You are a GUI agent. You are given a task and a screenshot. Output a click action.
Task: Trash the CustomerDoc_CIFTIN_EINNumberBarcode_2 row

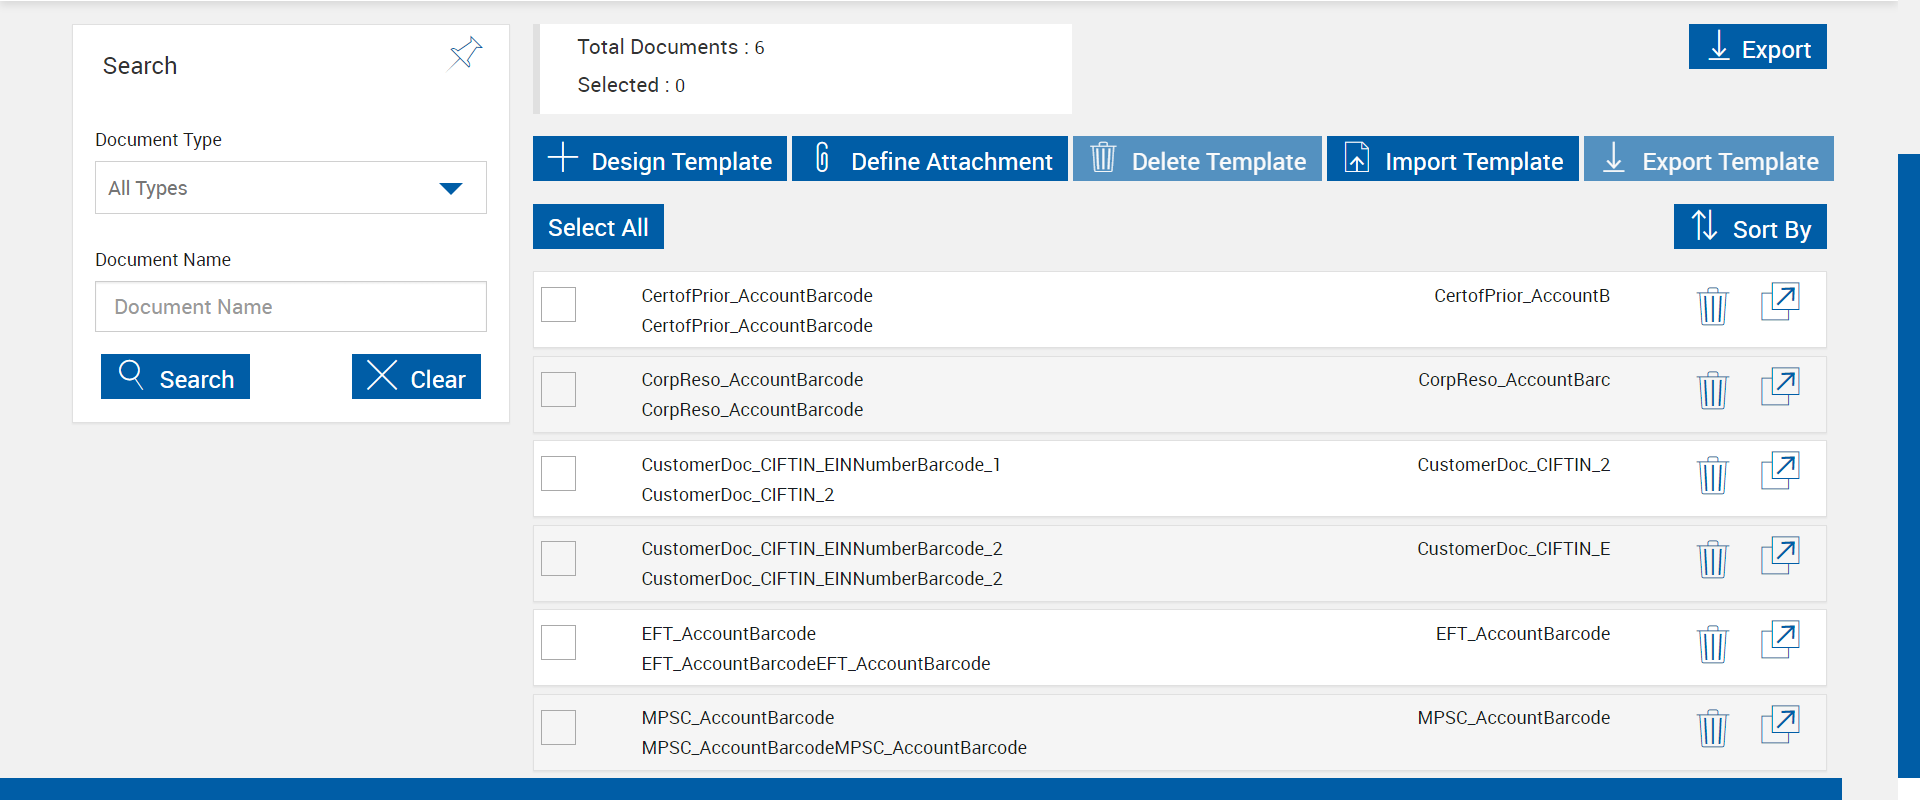coord(1713,559)
